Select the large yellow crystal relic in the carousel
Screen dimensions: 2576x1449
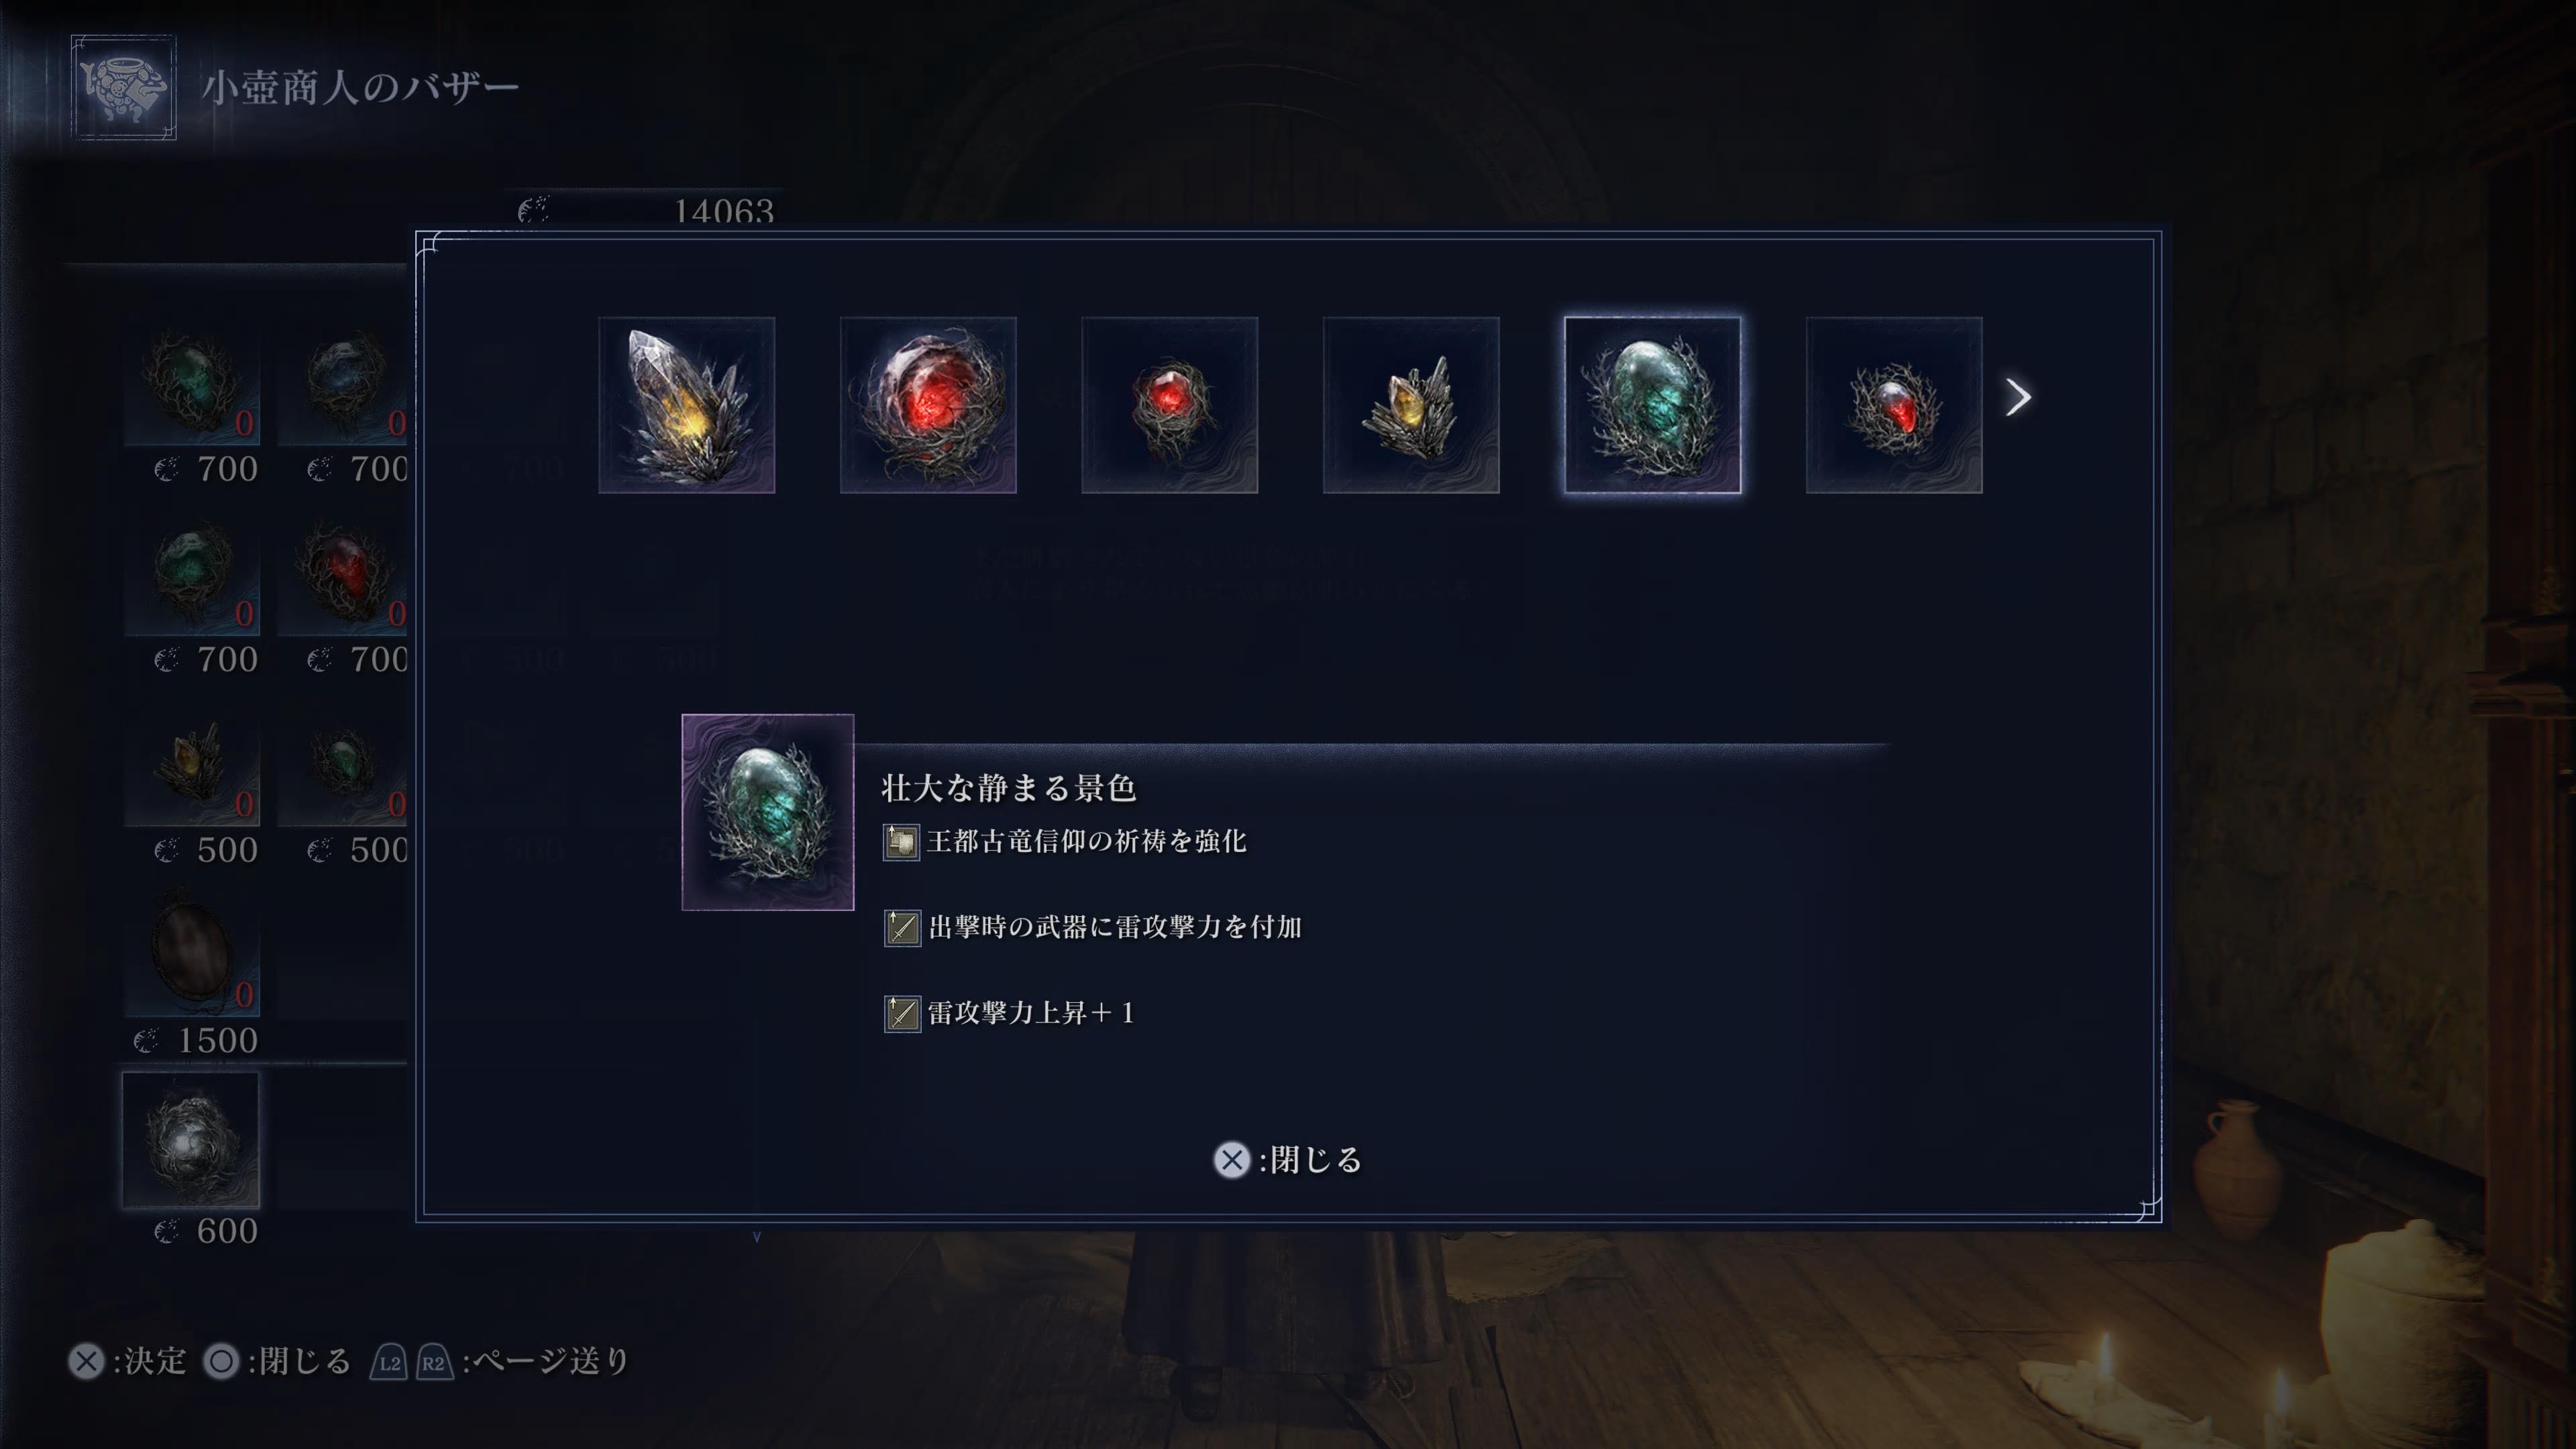[x=687, y=405]
